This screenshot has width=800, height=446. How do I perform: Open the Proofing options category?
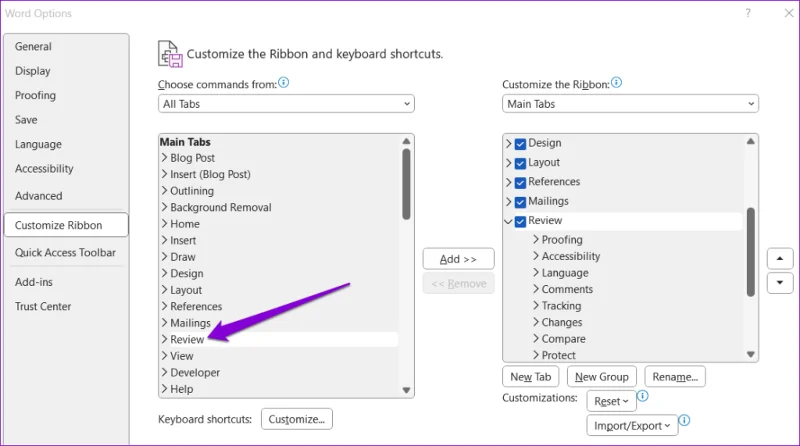coord(35,95)
